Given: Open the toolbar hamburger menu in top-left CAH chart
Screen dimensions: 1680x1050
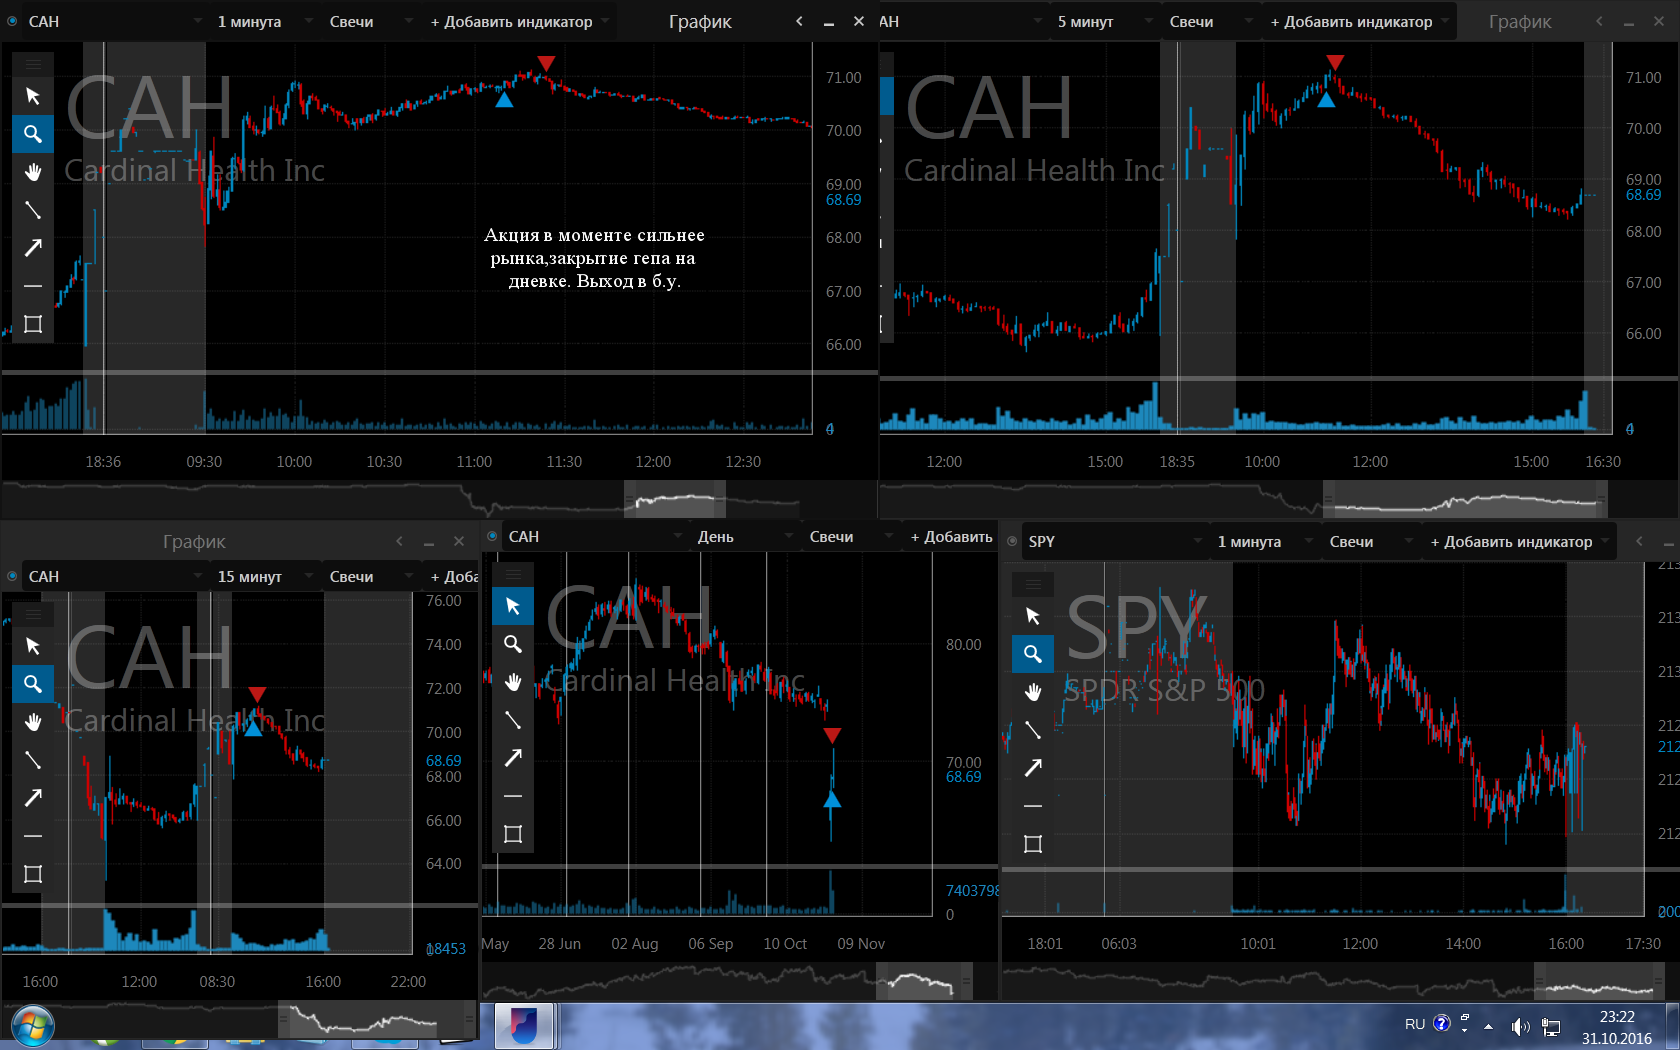Looking at the screenshot, I should [x=33, y=64].
